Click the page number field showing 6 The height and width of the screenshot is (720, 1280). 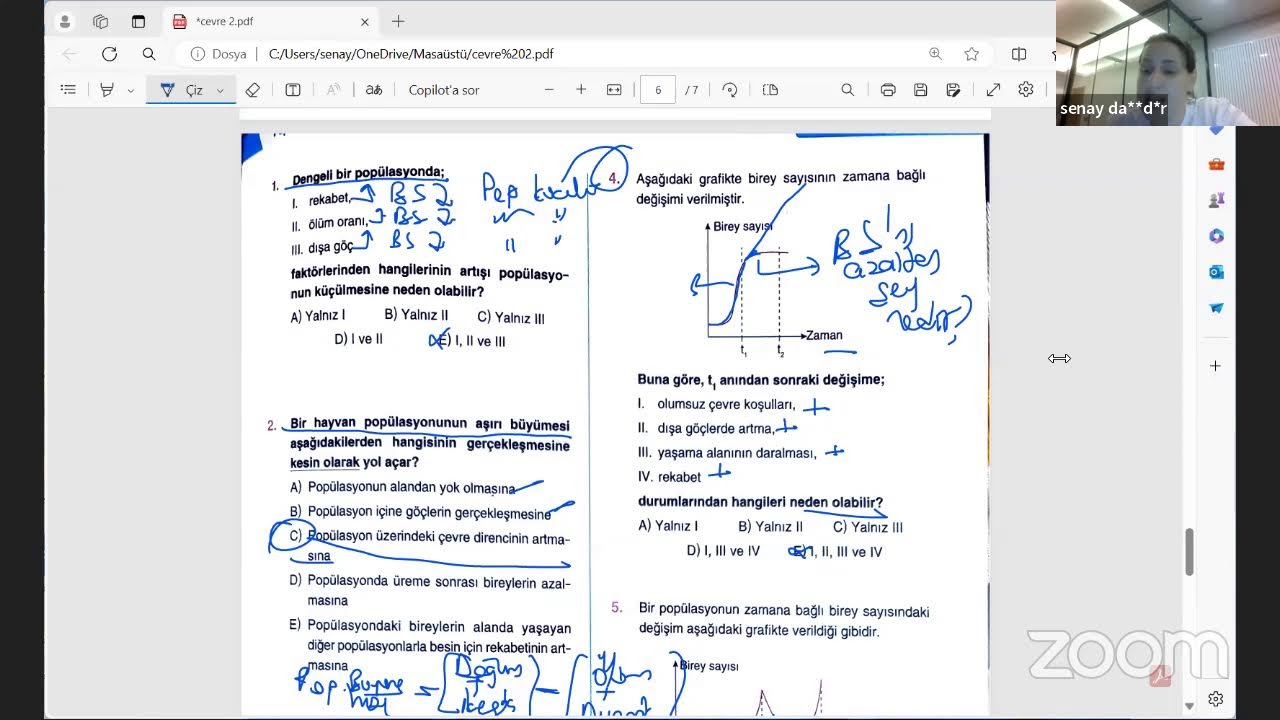click(658, 90)
